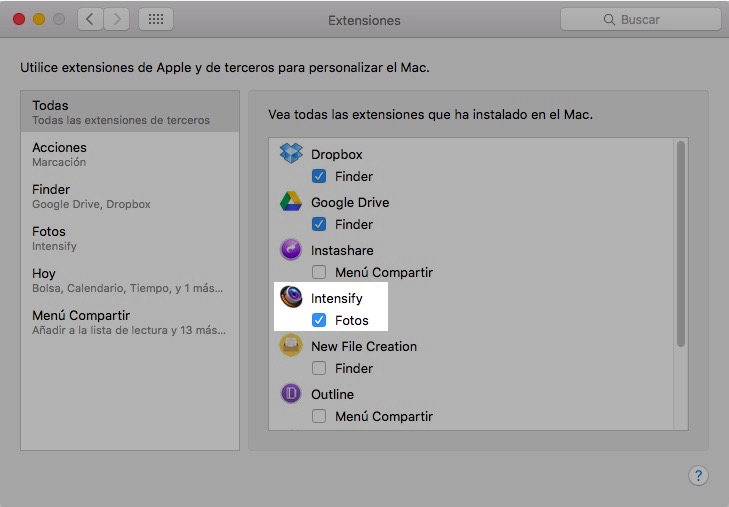Click the New File Creation label

pos(364,346)
